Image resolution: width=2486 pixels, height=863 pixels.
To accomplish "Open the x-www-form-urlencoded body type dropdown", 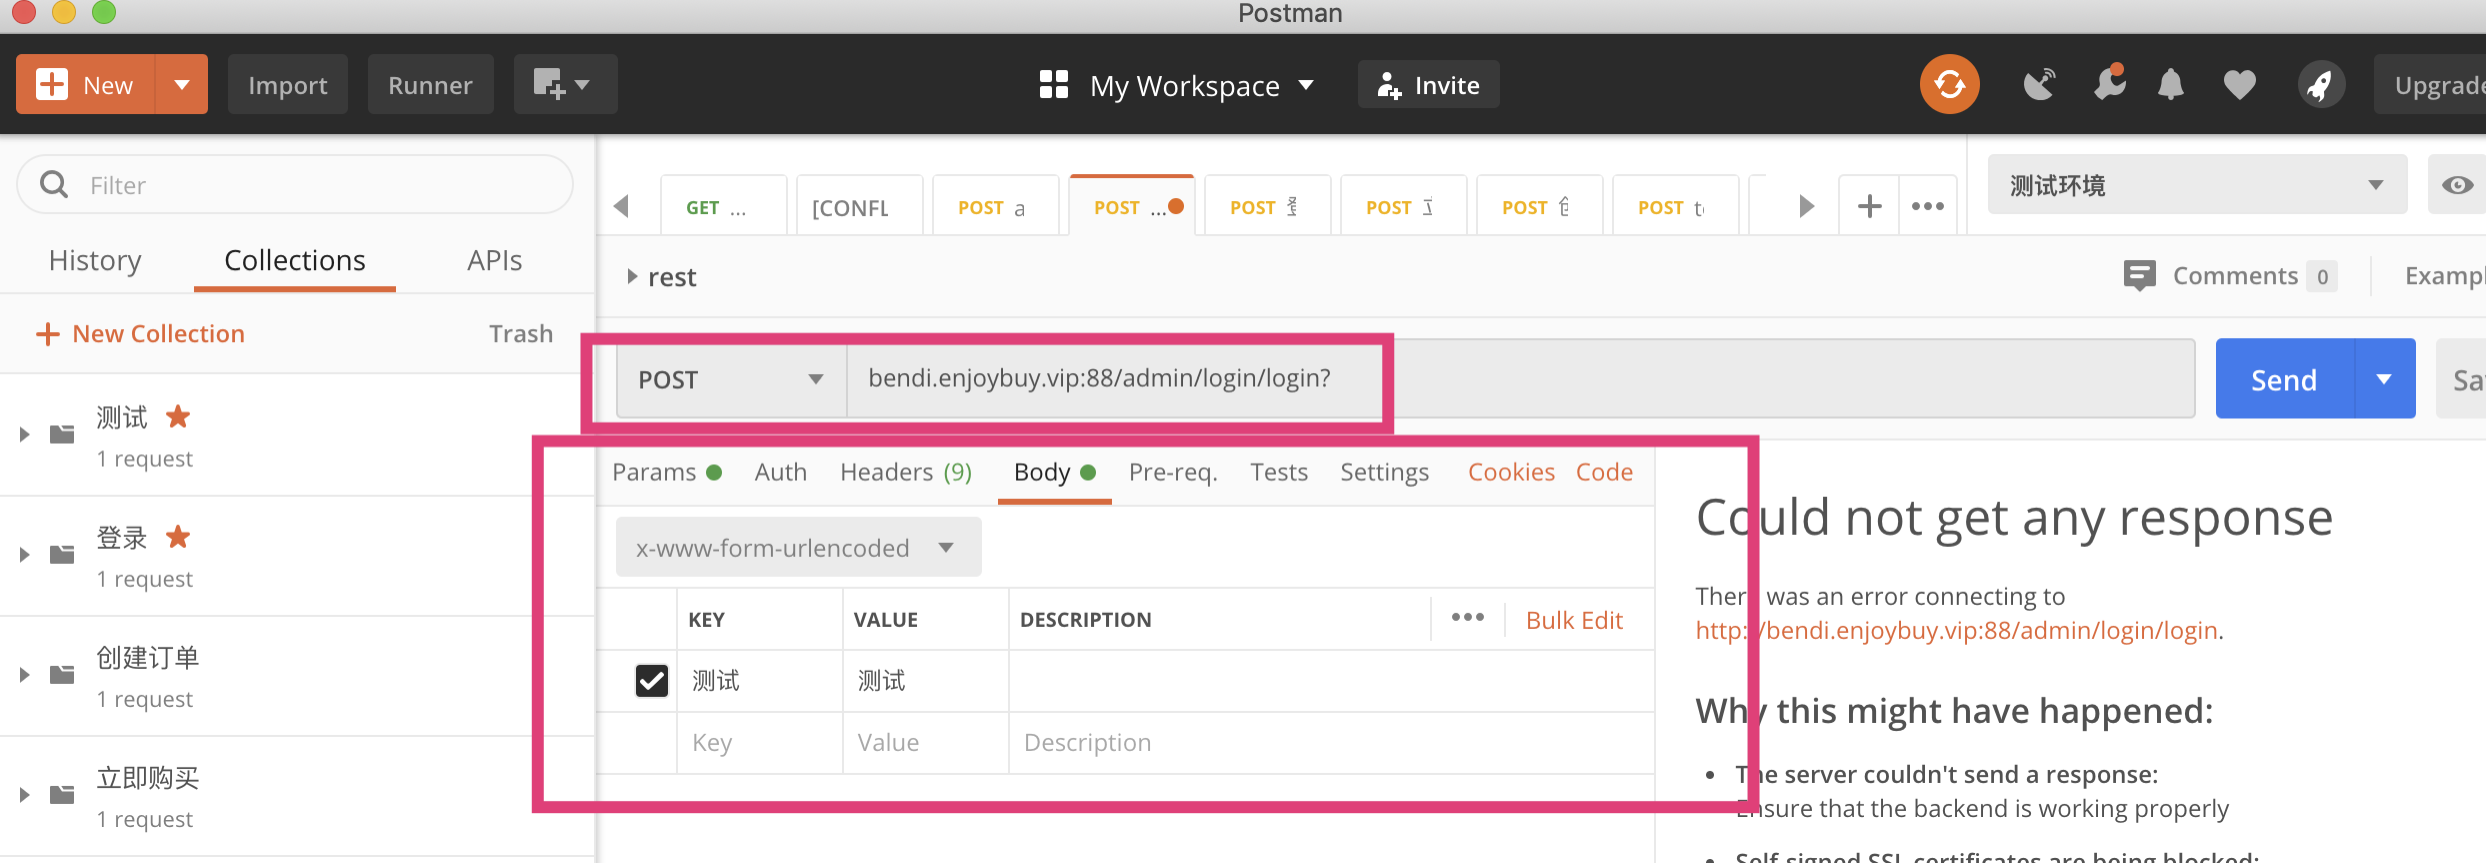I will (798, 547).
